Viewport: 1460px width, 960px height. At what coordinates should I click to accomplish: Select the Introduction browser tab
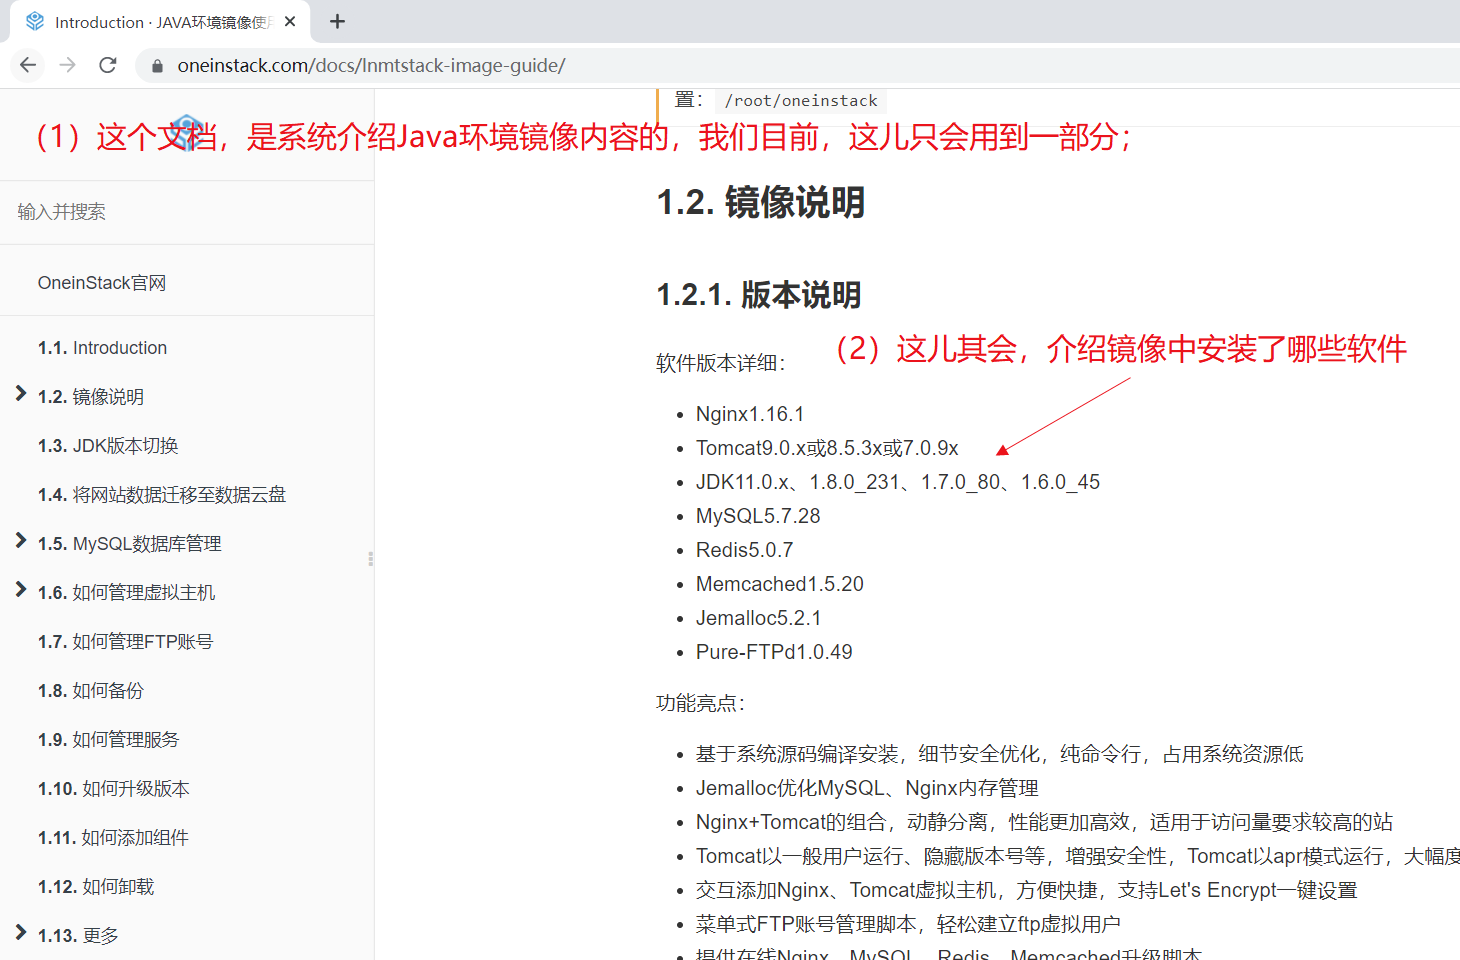(x=160, y=22)
